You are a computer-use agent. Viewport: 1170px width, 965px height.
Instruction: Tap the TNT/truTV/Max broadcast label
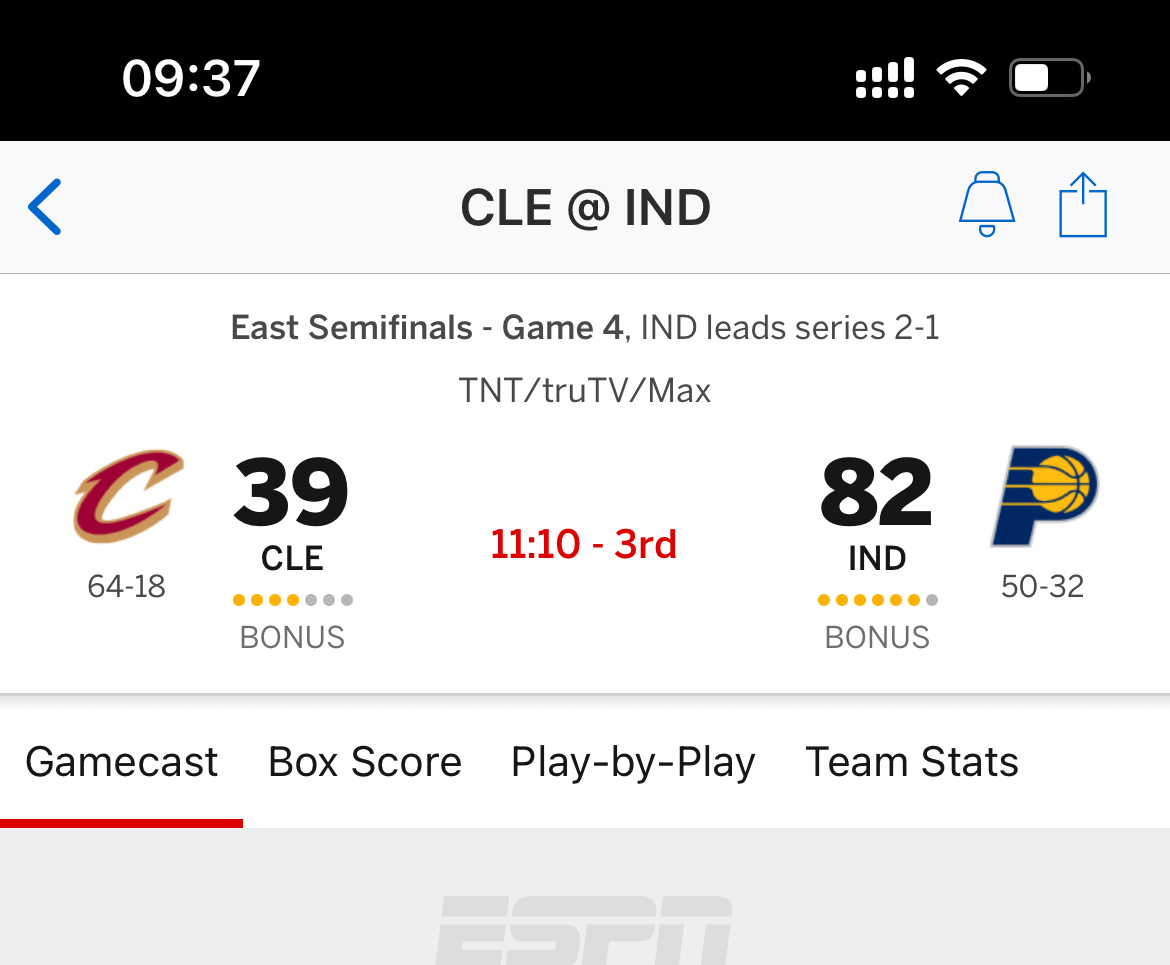(585, 390)
